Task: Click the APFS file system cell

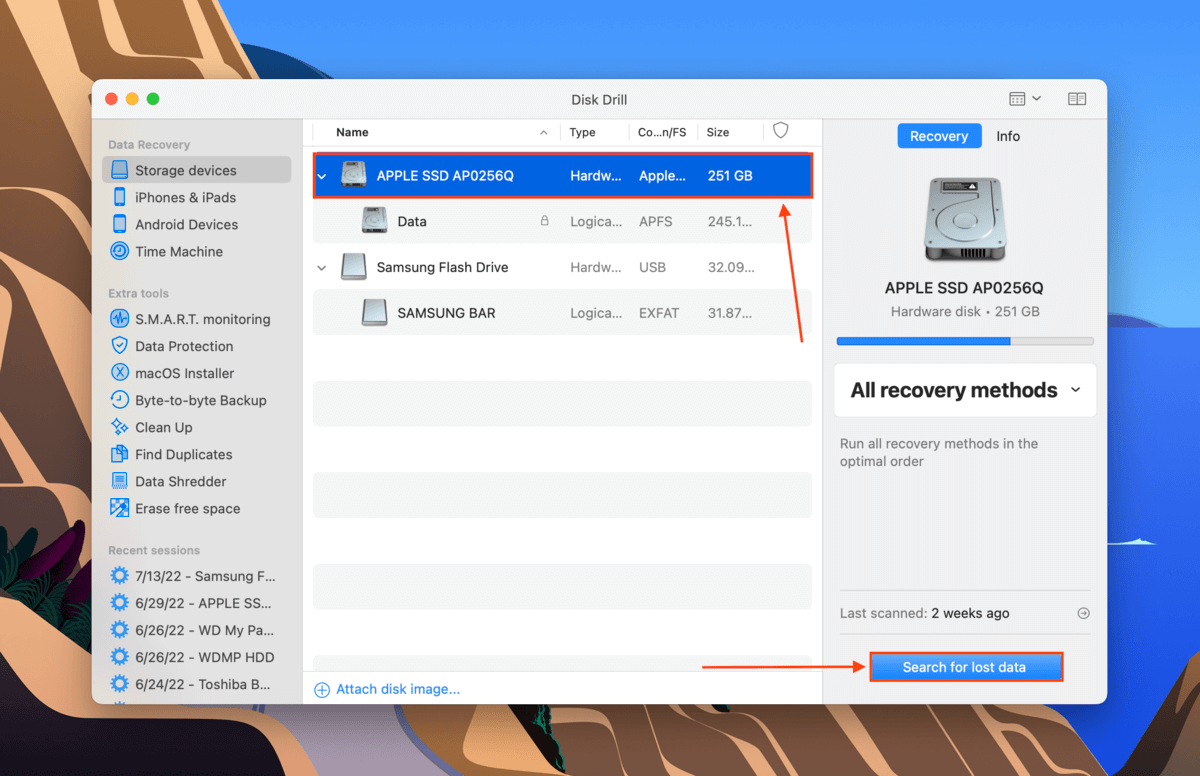Action: [656, 221]
